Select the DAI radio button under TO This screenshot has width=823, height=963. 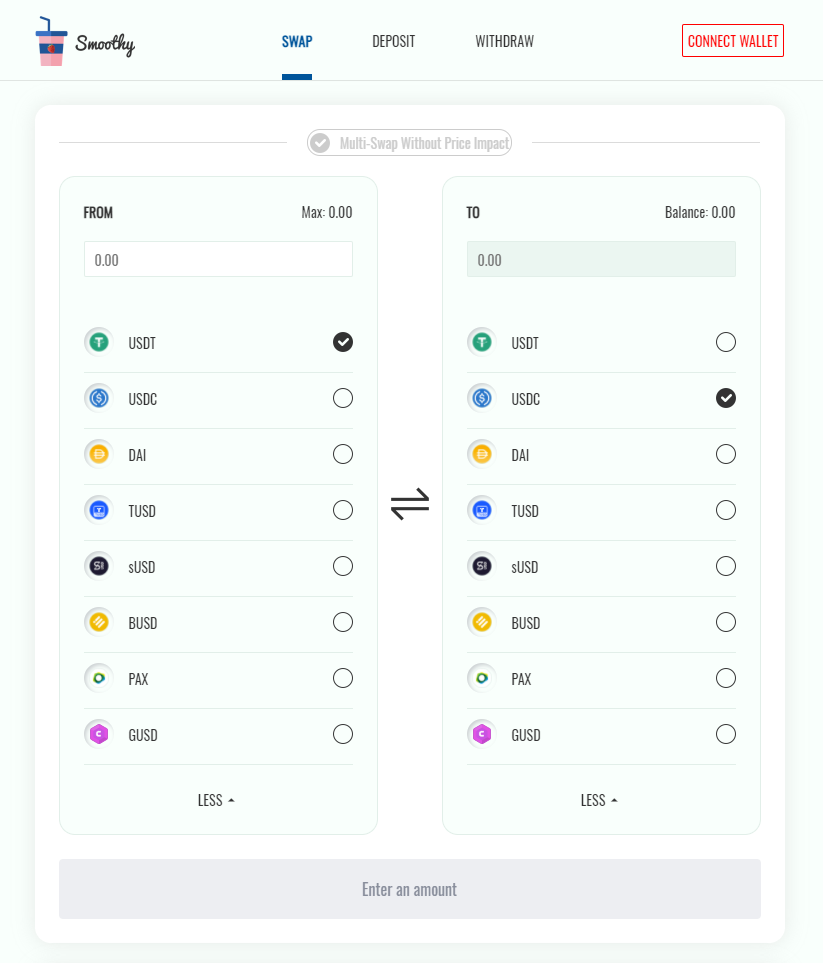pos(726,455)
